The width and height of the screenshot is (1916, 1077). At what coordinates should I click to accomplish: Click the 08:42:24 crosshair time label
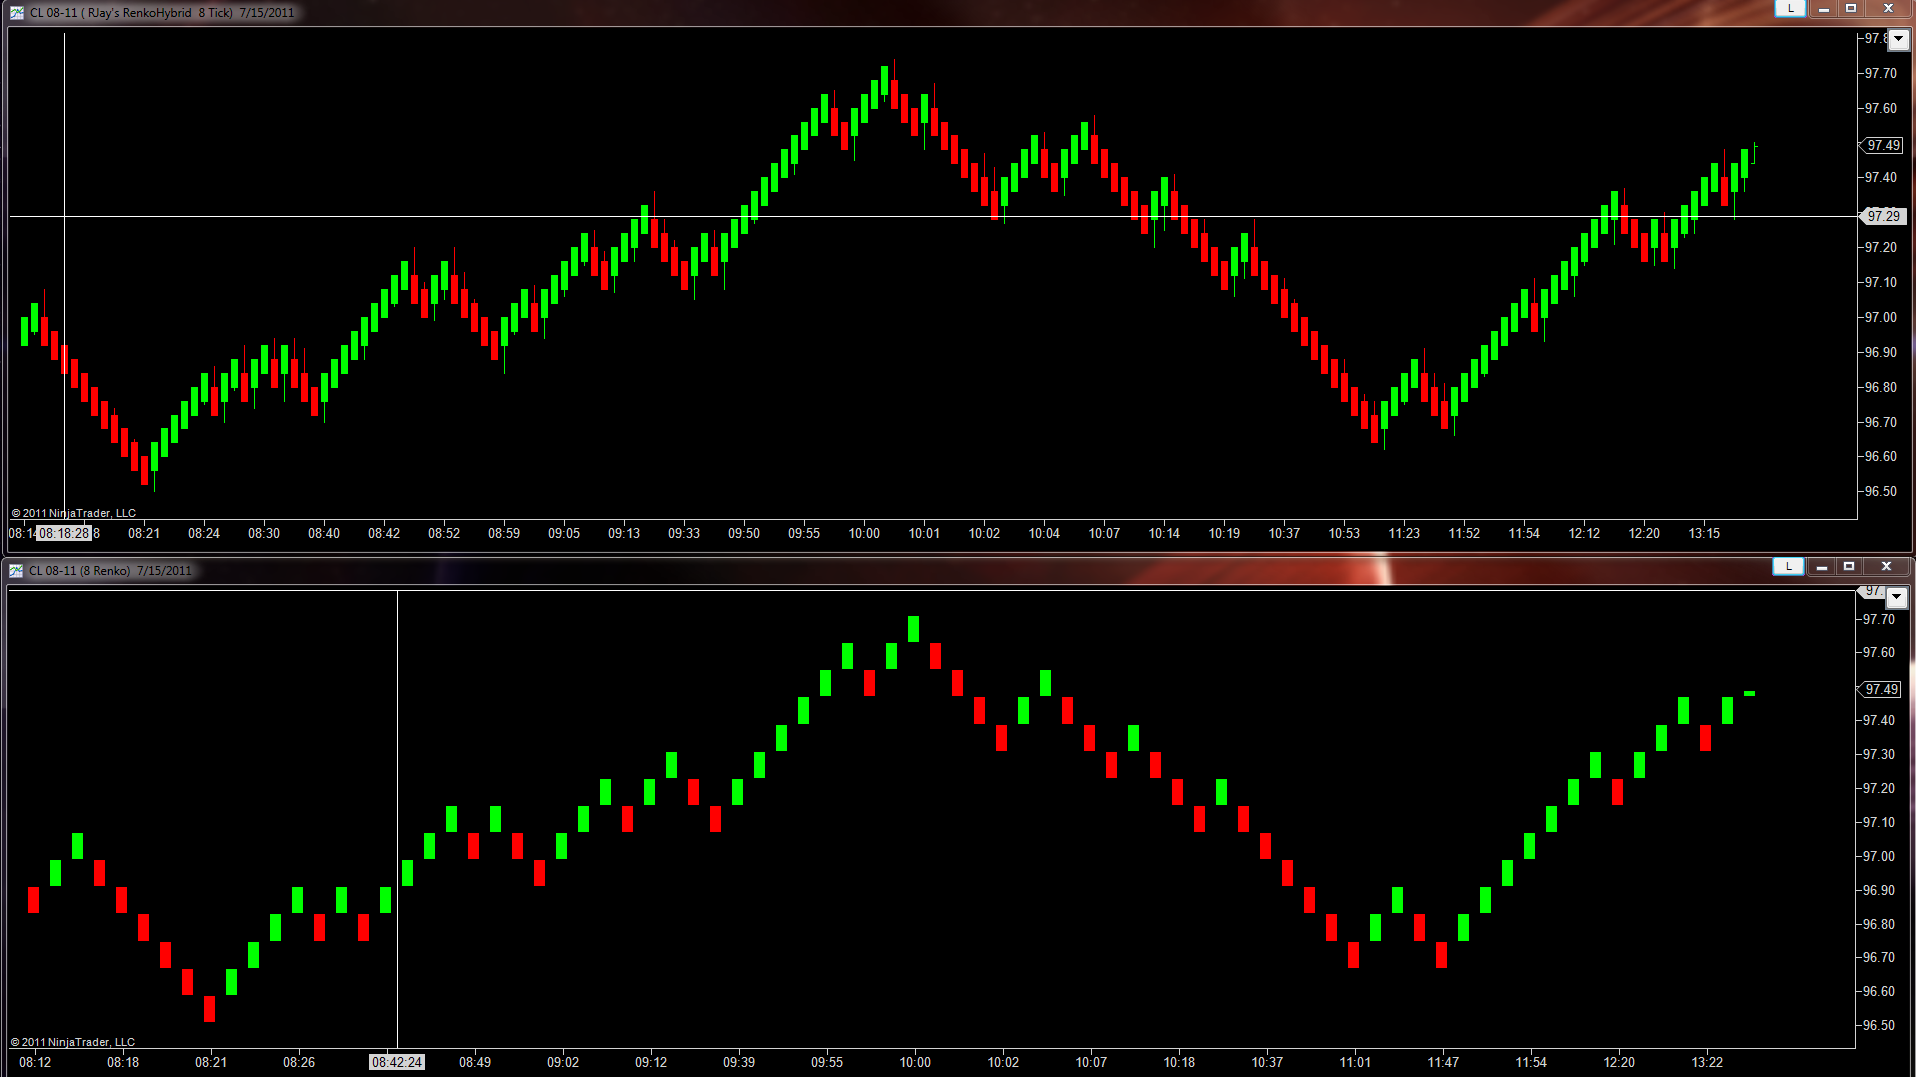397,1063
